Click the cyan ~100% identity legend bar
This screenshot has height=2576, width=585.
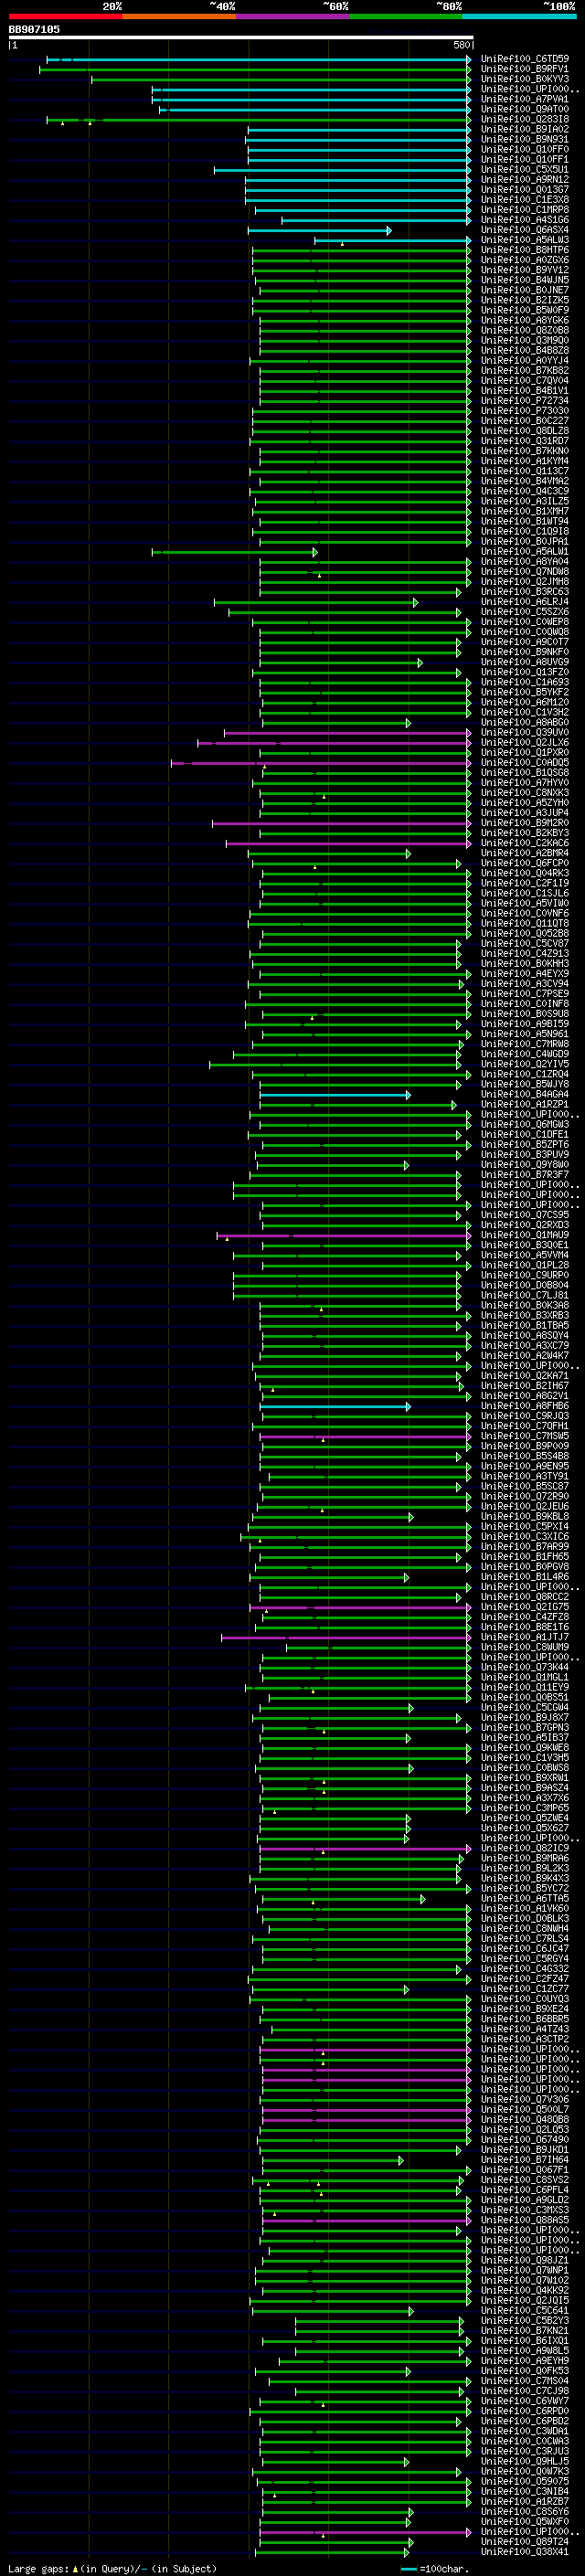(520, 16)
